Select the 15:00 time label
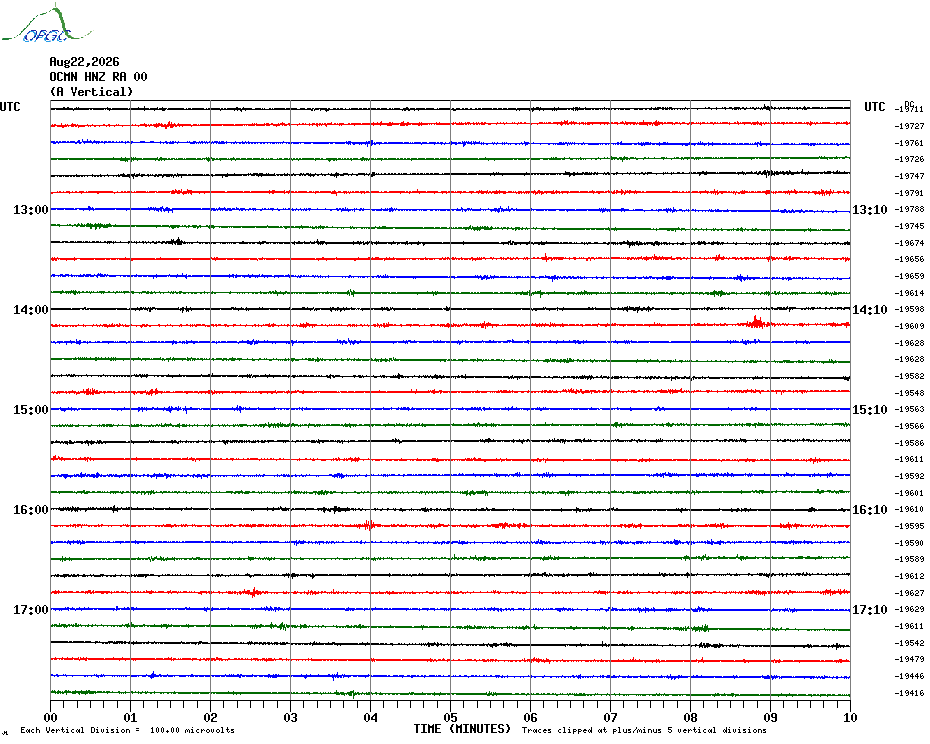The image size is (930, 744). [31, 410]
